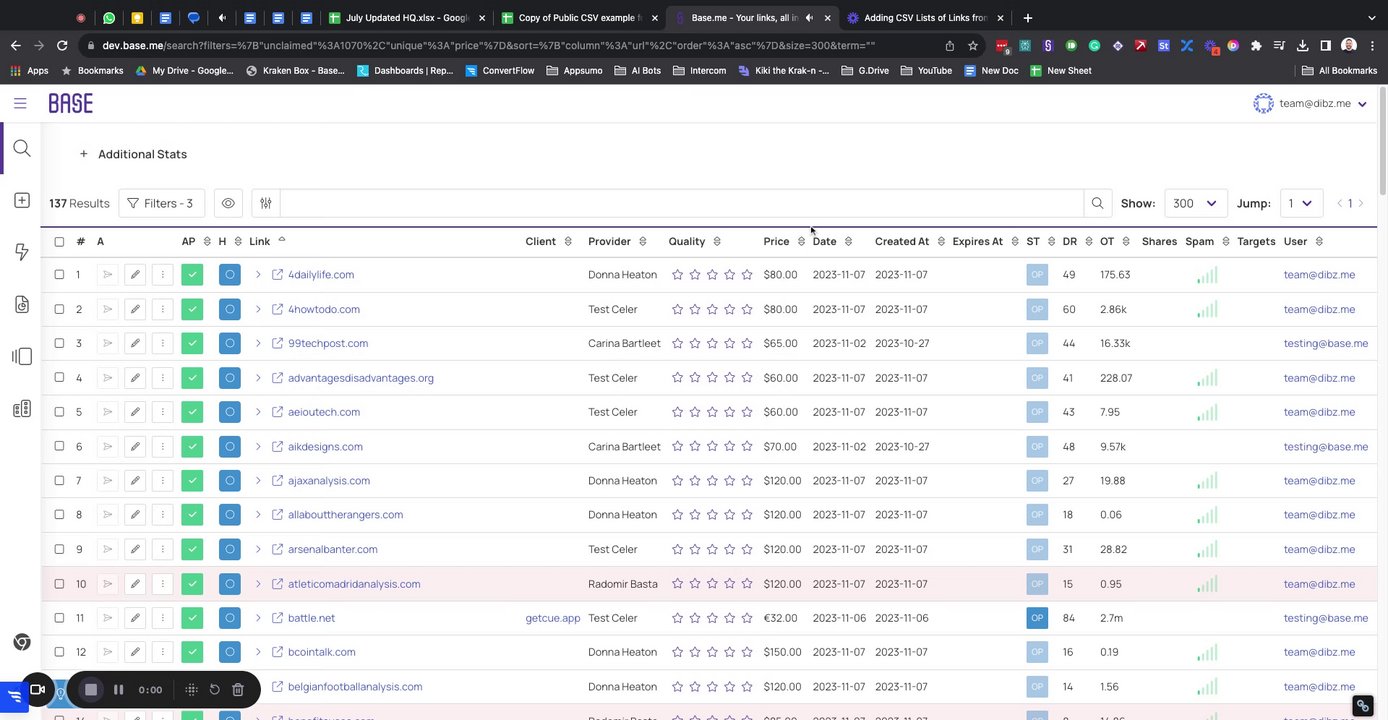
Task: Check the checkbox for row 5
Action: point(59,412)
